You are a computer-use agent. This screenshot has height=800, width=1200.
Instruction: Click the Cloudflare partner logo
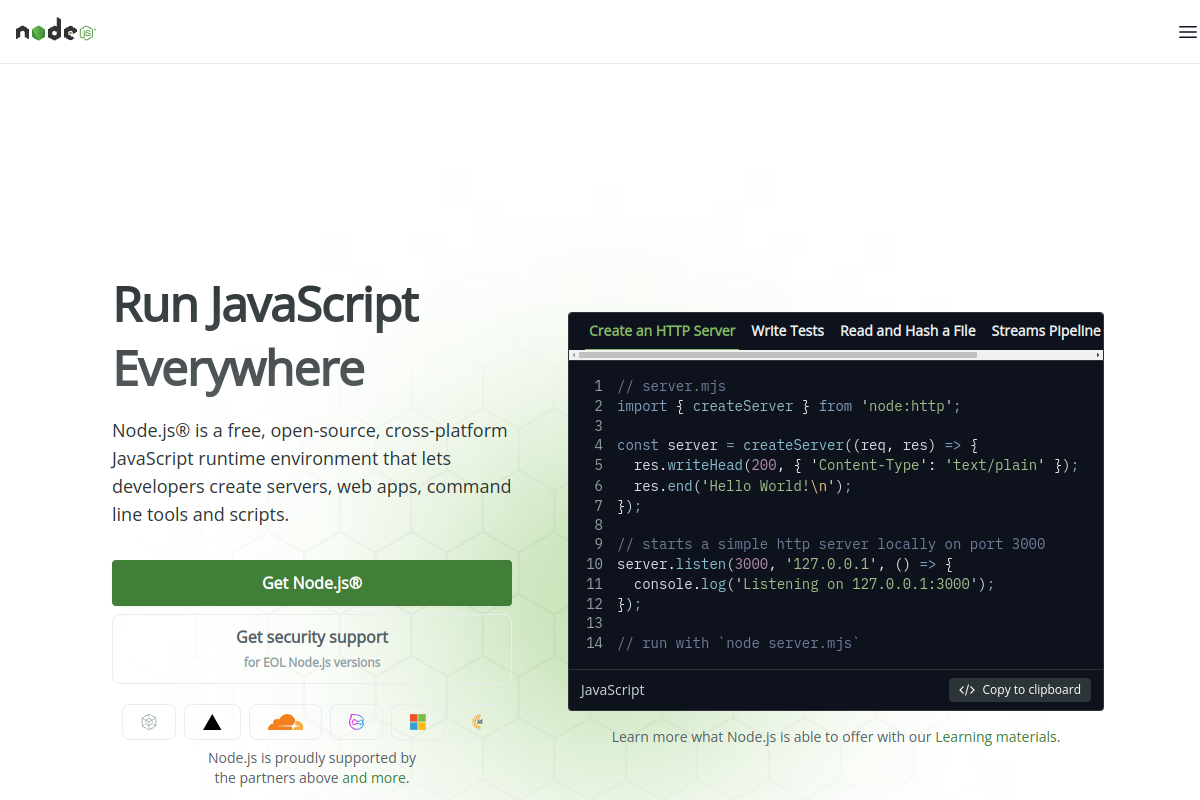285,721
